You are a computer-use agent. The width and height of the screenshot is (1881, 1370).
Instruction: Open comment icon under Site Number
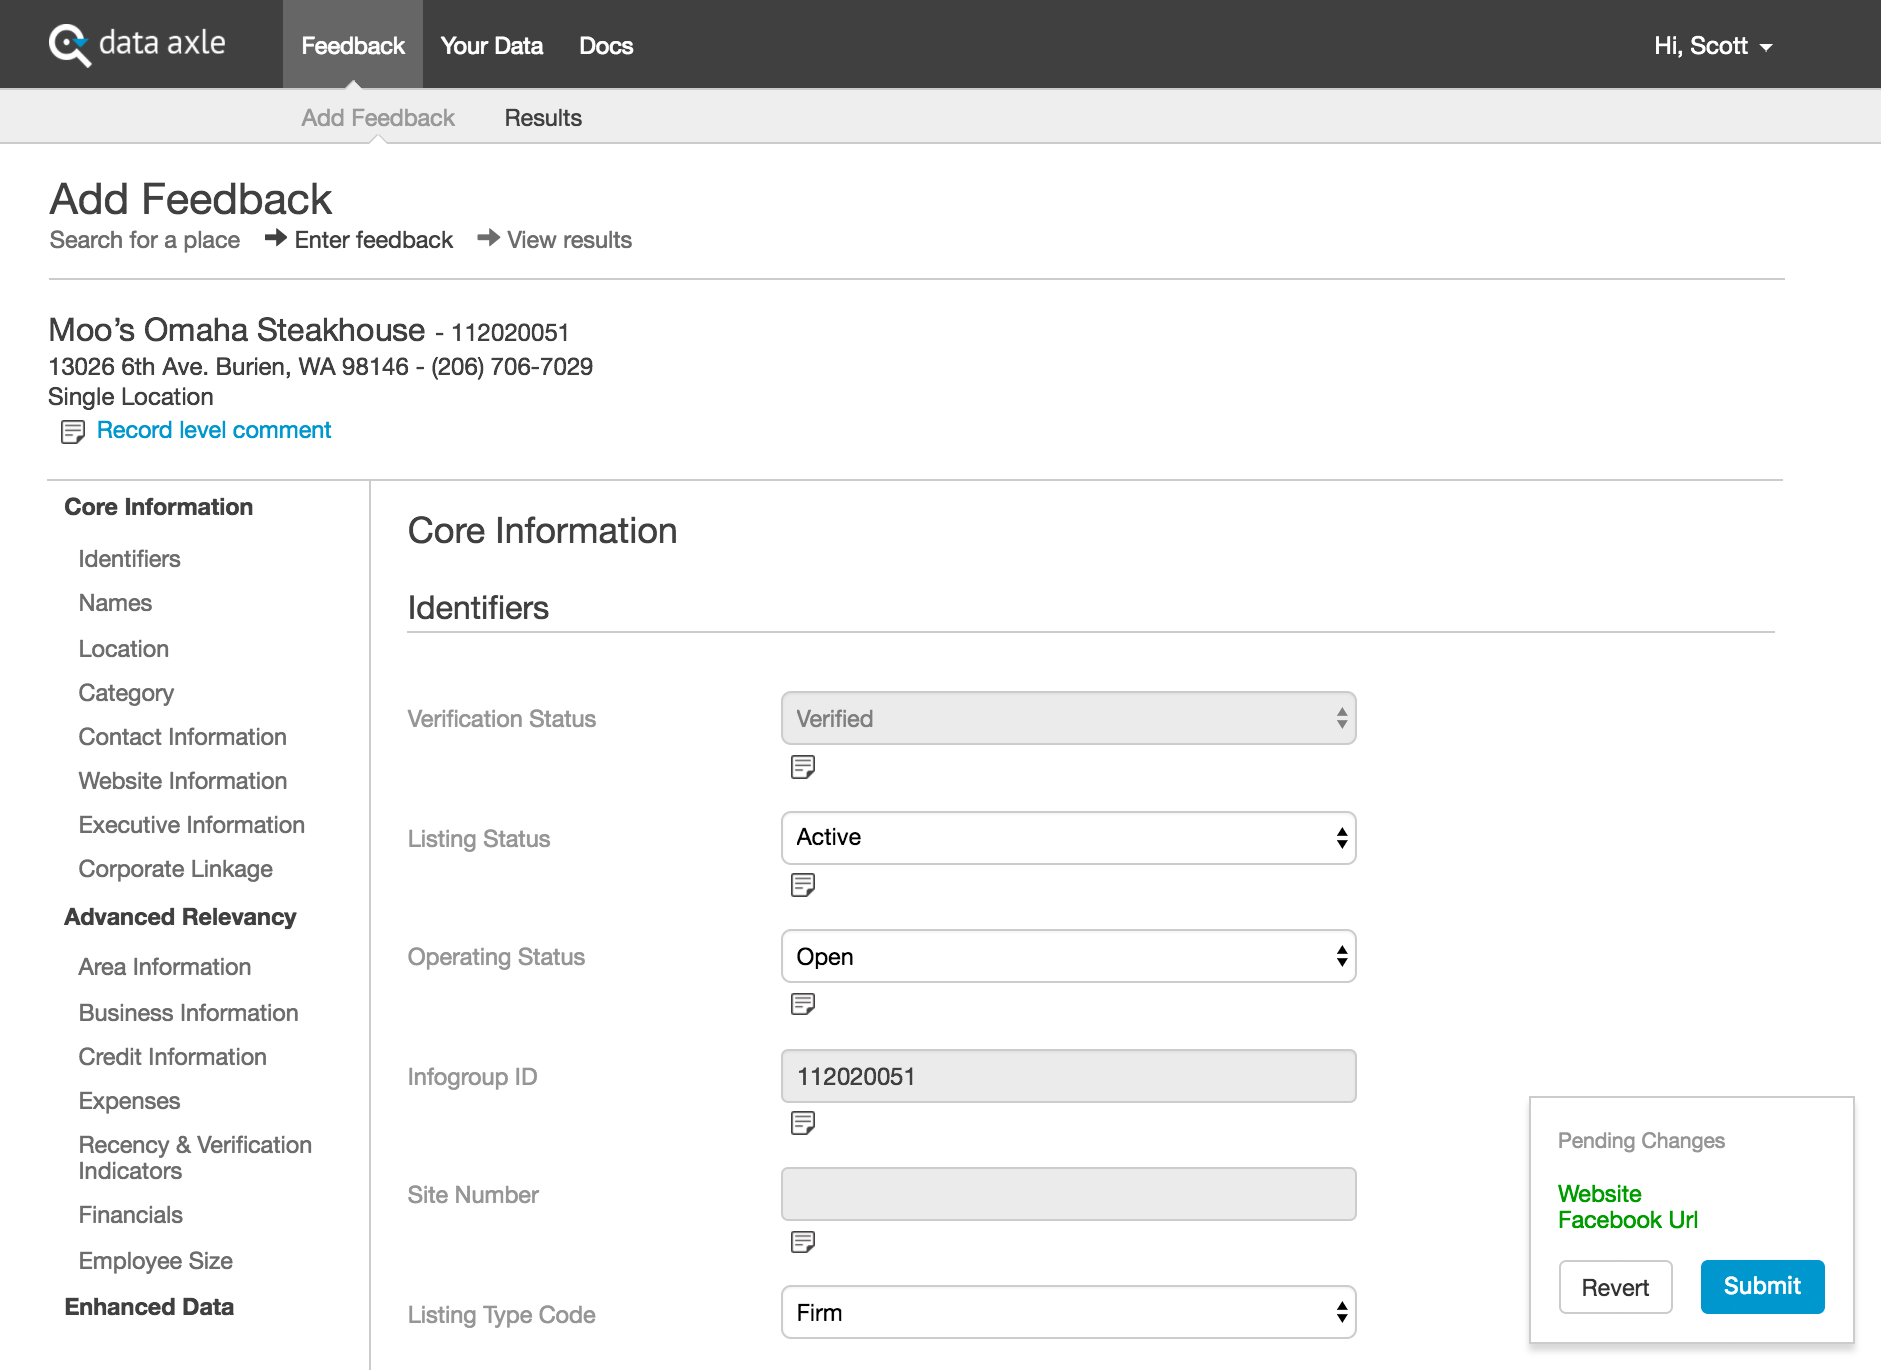tap(802, 1242)
